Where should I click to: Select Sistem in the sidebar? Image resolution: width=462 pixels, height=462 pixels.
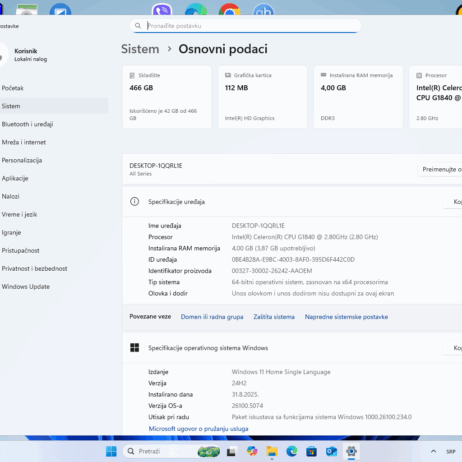(x=54, y=106)
